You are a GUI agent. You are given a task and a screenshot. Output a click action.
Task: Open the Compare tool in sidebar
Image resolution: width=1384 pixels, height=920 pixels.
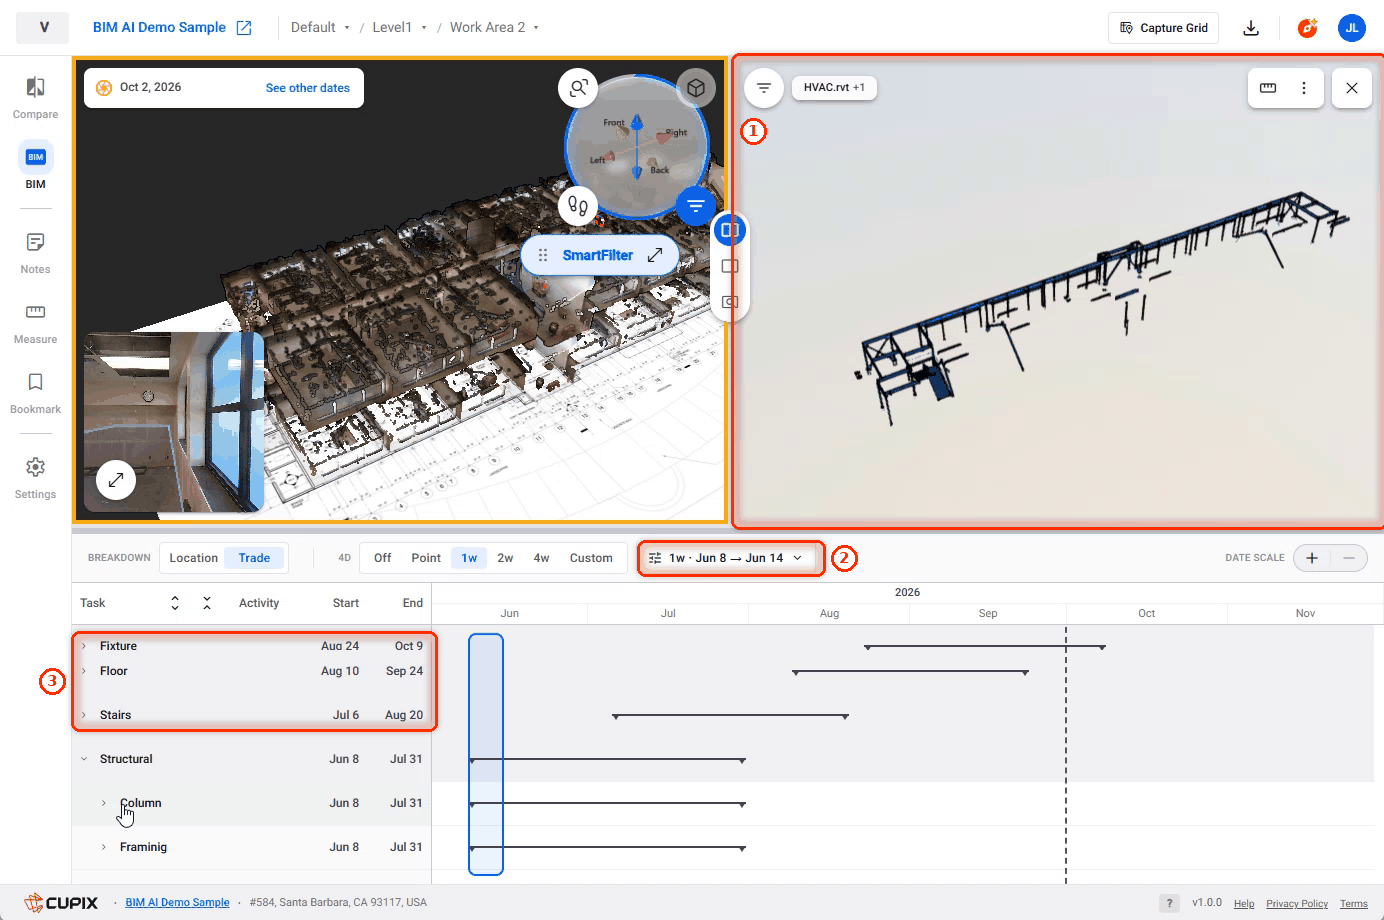coord(35,98)
